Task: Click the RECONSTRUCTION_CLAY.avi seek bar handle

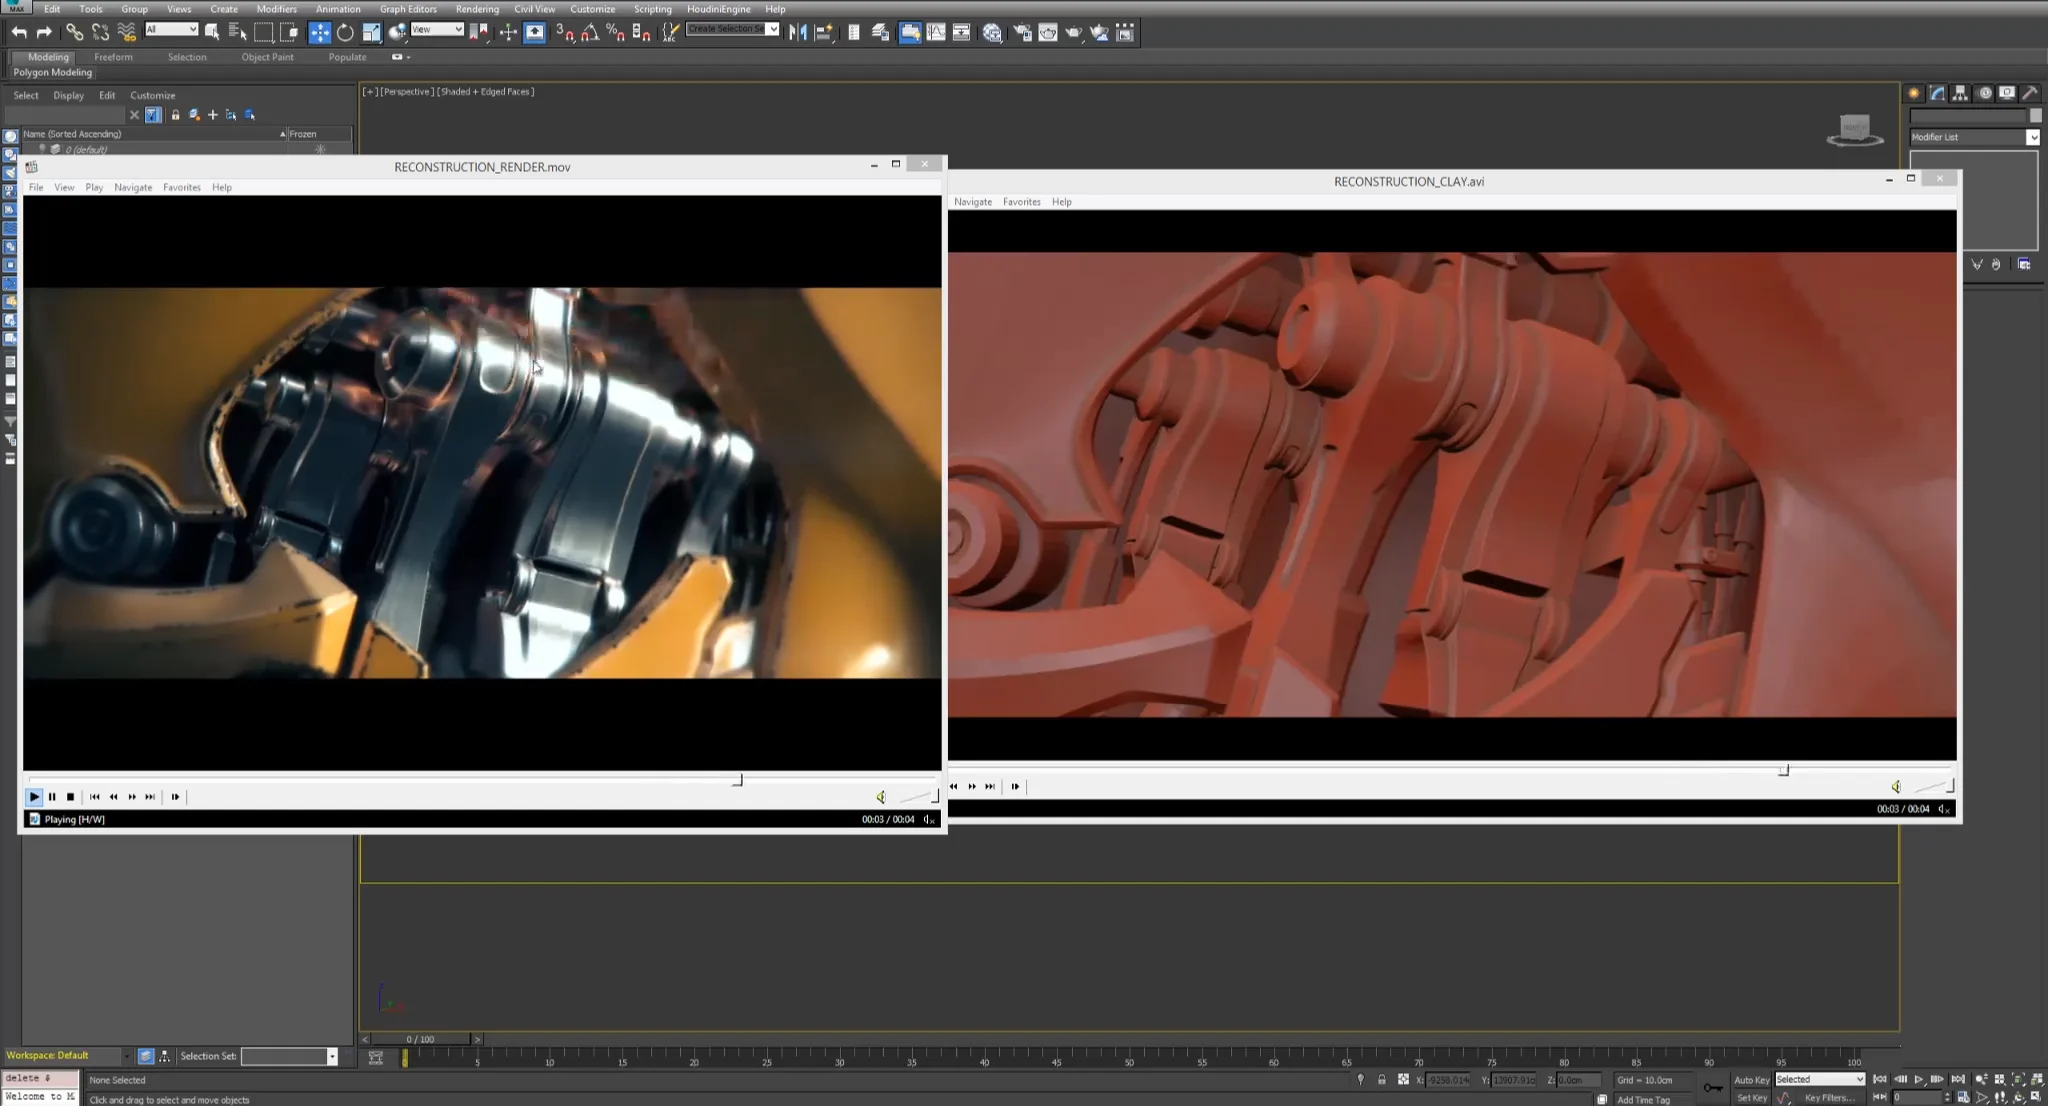Action: coord(1784,770)
